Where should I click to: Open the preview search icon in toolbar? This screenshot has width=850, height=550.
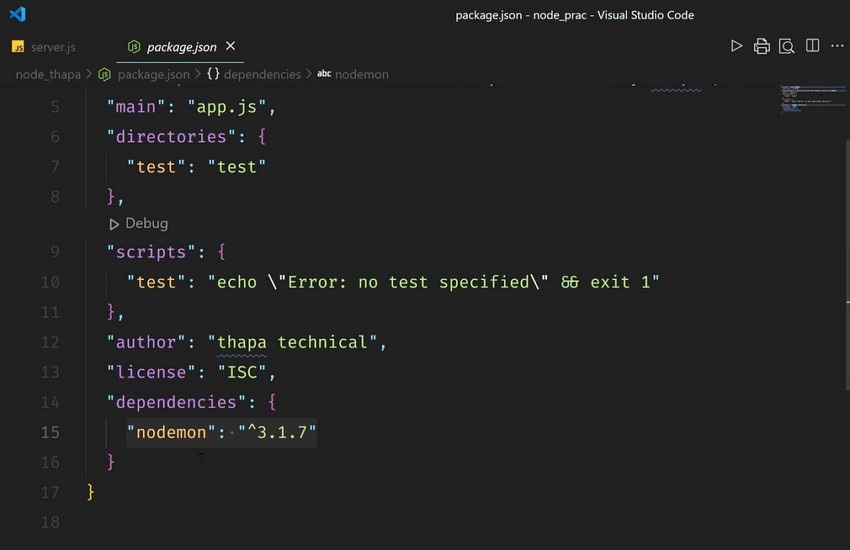point(786,46)
